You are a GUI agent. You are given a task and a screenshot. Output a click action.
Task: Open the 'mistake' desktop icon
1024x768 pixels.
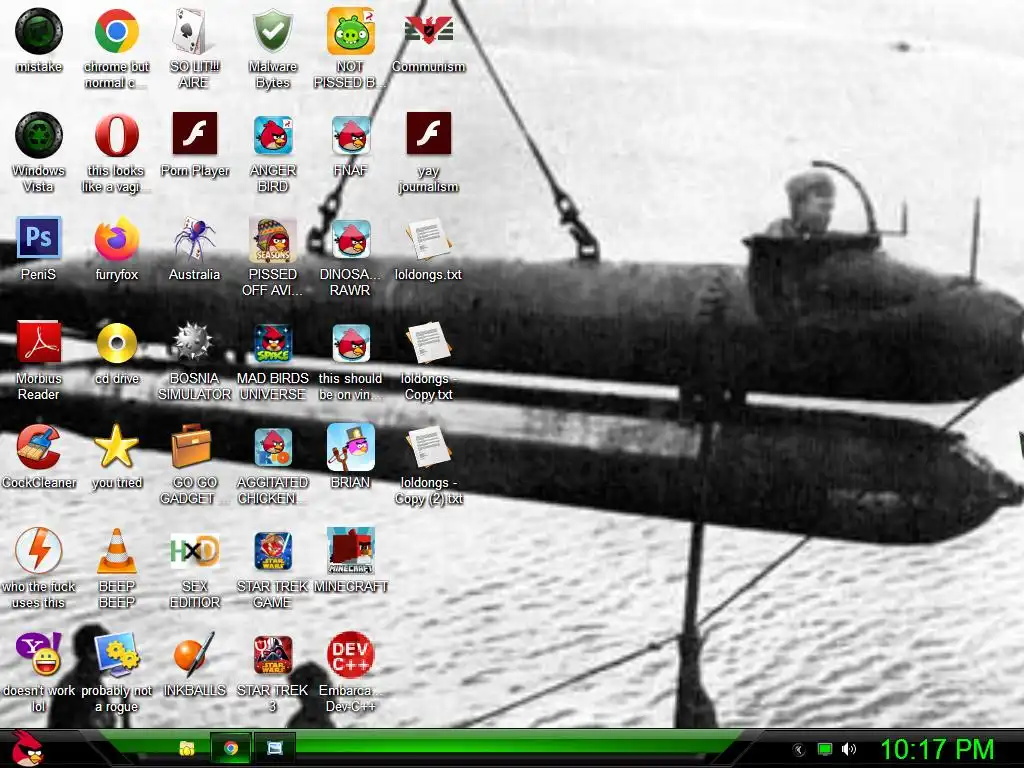(x=39, y=31)
